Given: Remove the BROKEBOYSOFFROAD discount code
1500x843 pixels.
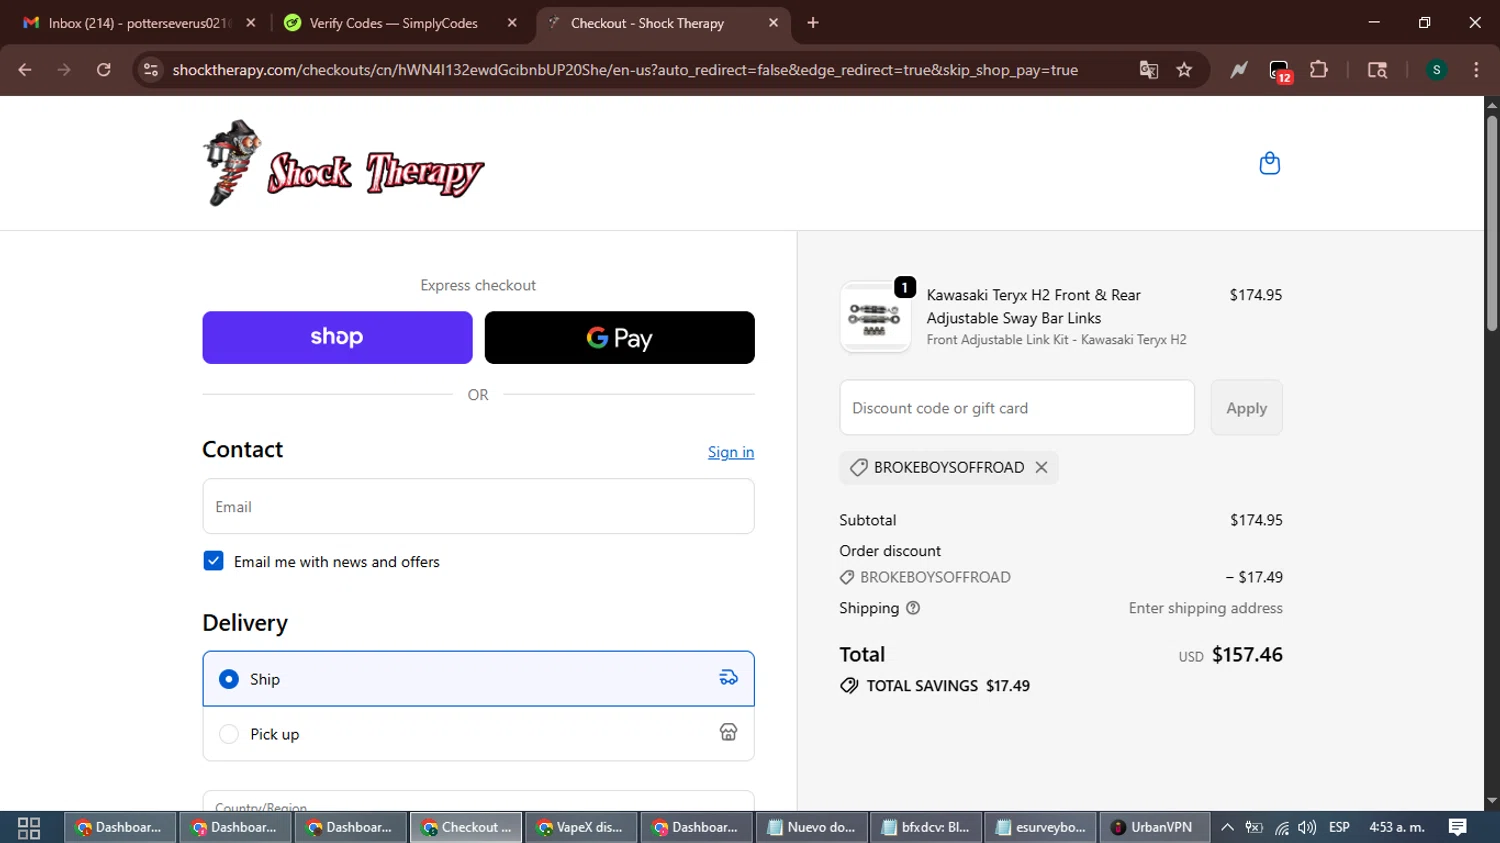Looking at the screenshot, I should coord(1041,467).
